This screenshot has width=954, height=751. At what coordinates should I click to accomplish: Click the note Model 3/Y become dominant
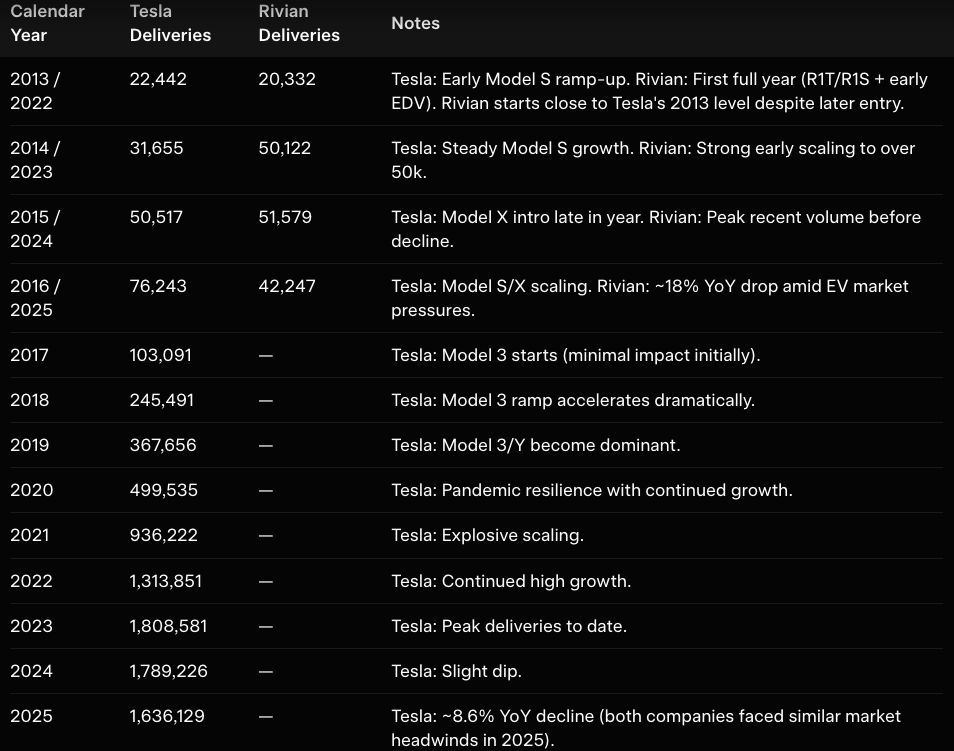click(536, 445)
